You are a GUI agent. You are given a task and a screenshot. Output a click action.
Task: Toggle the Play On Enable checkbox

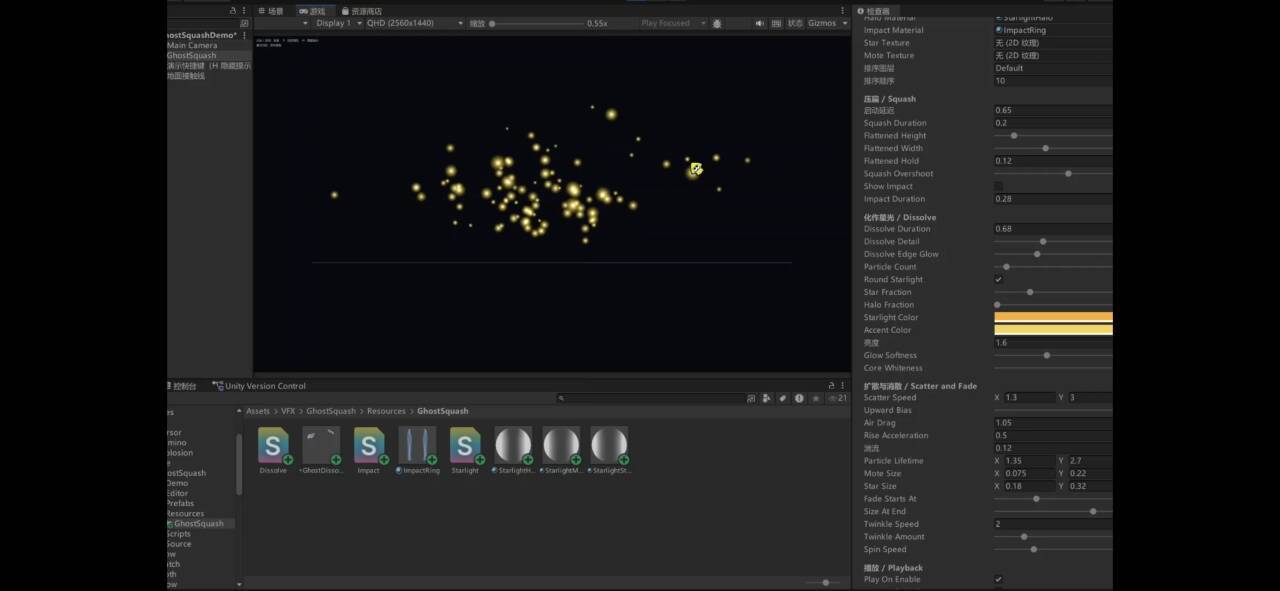pyautogui.click(x=998, y=580)
